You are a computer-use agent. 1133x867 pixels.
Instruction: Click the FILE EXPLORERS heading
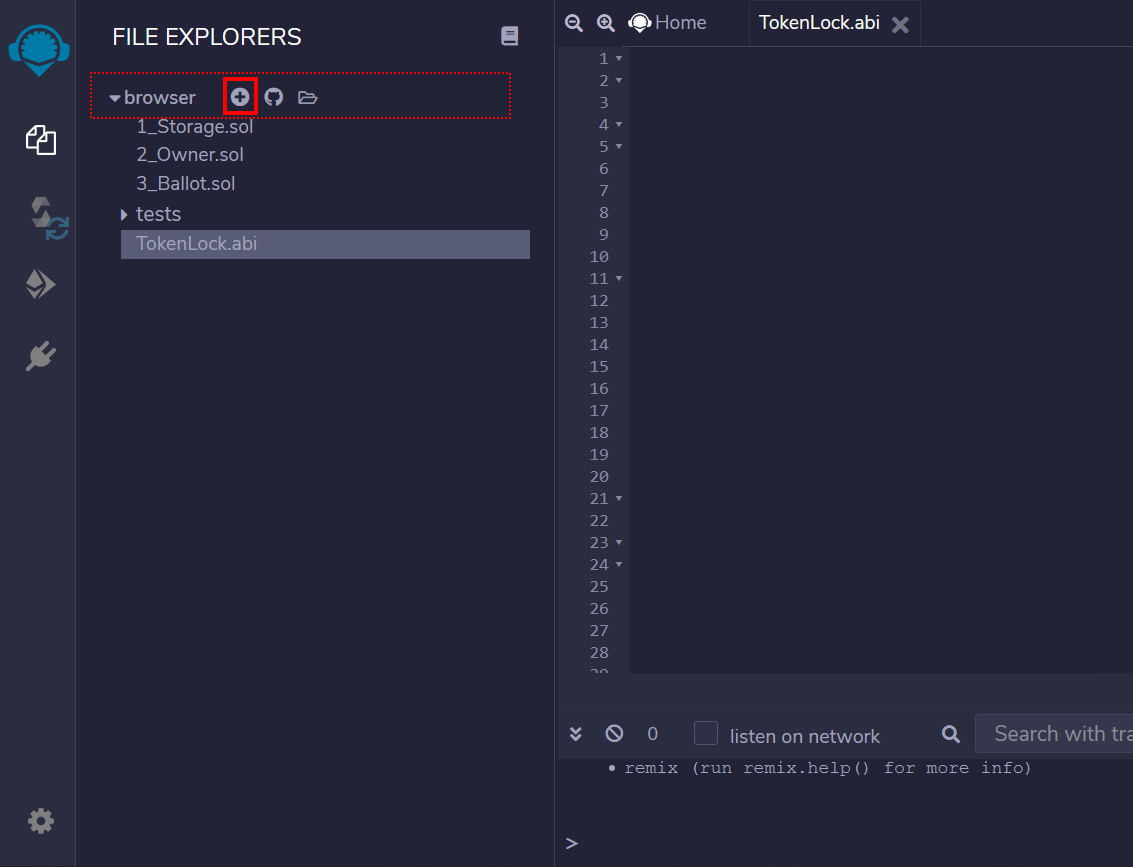click(x=207, y=37)
